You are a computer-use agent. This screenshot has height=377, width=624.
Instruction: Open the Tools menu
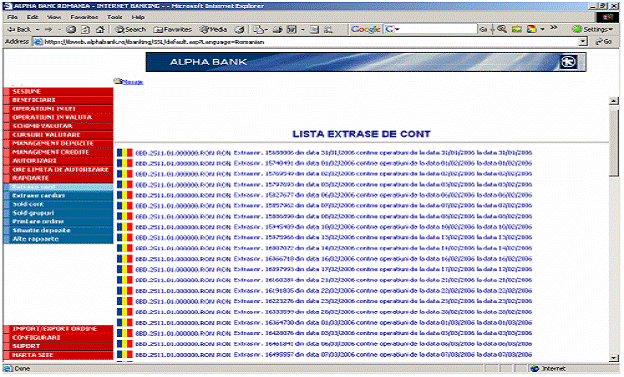(114, 17)
